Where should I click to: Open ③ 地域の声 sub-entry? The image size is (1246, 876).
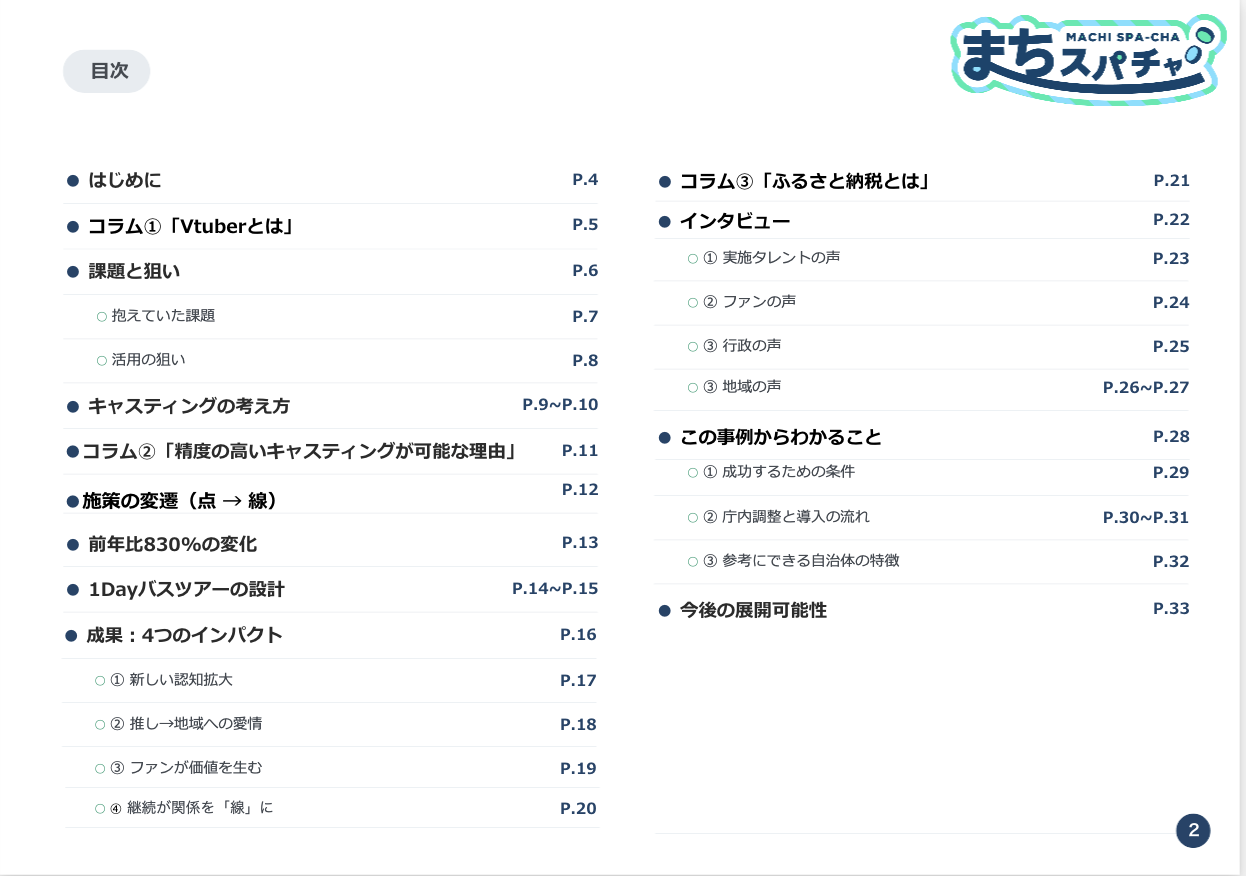pos(742,387)
